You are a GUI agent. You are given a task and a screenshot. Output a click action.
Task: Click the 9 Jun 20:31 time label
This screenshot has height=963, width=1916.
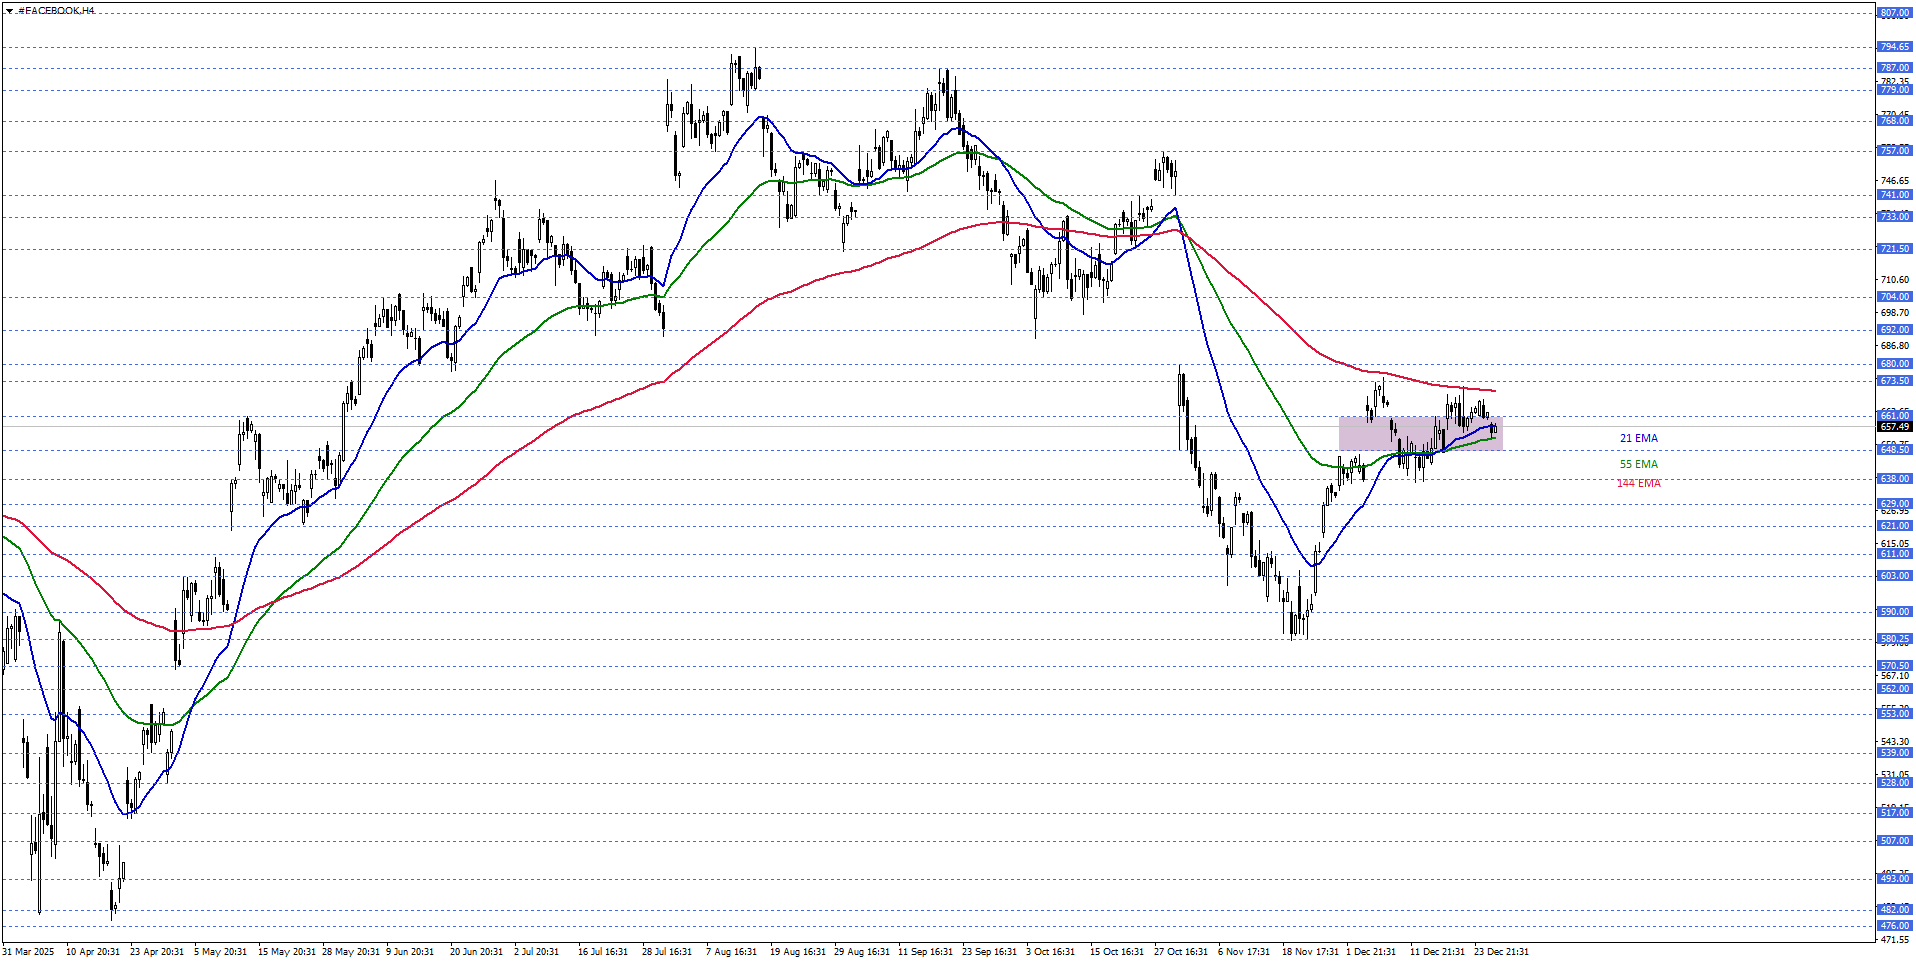pos(410,952)
